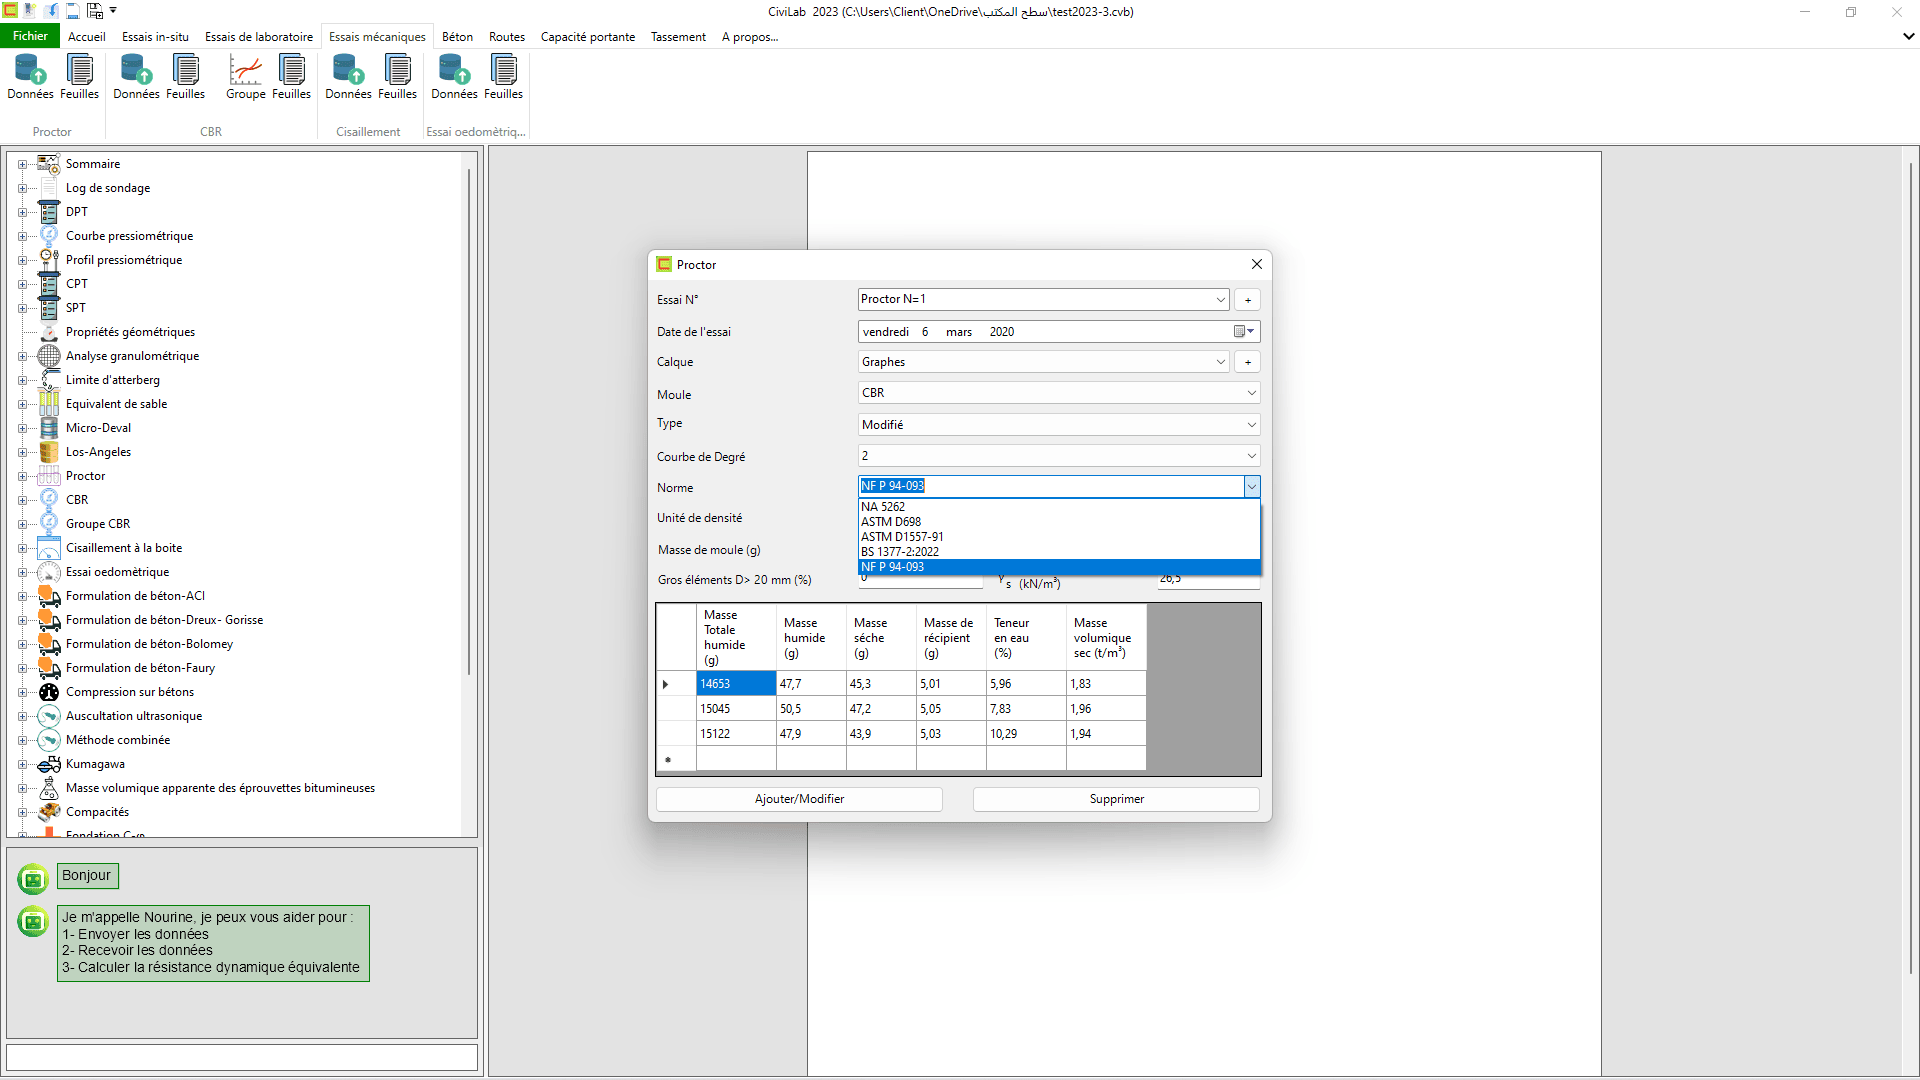The image size is (1920, 1080).
Task: Add new calque with plus button
Action: pyautogui.click(x=1247, y=362)
